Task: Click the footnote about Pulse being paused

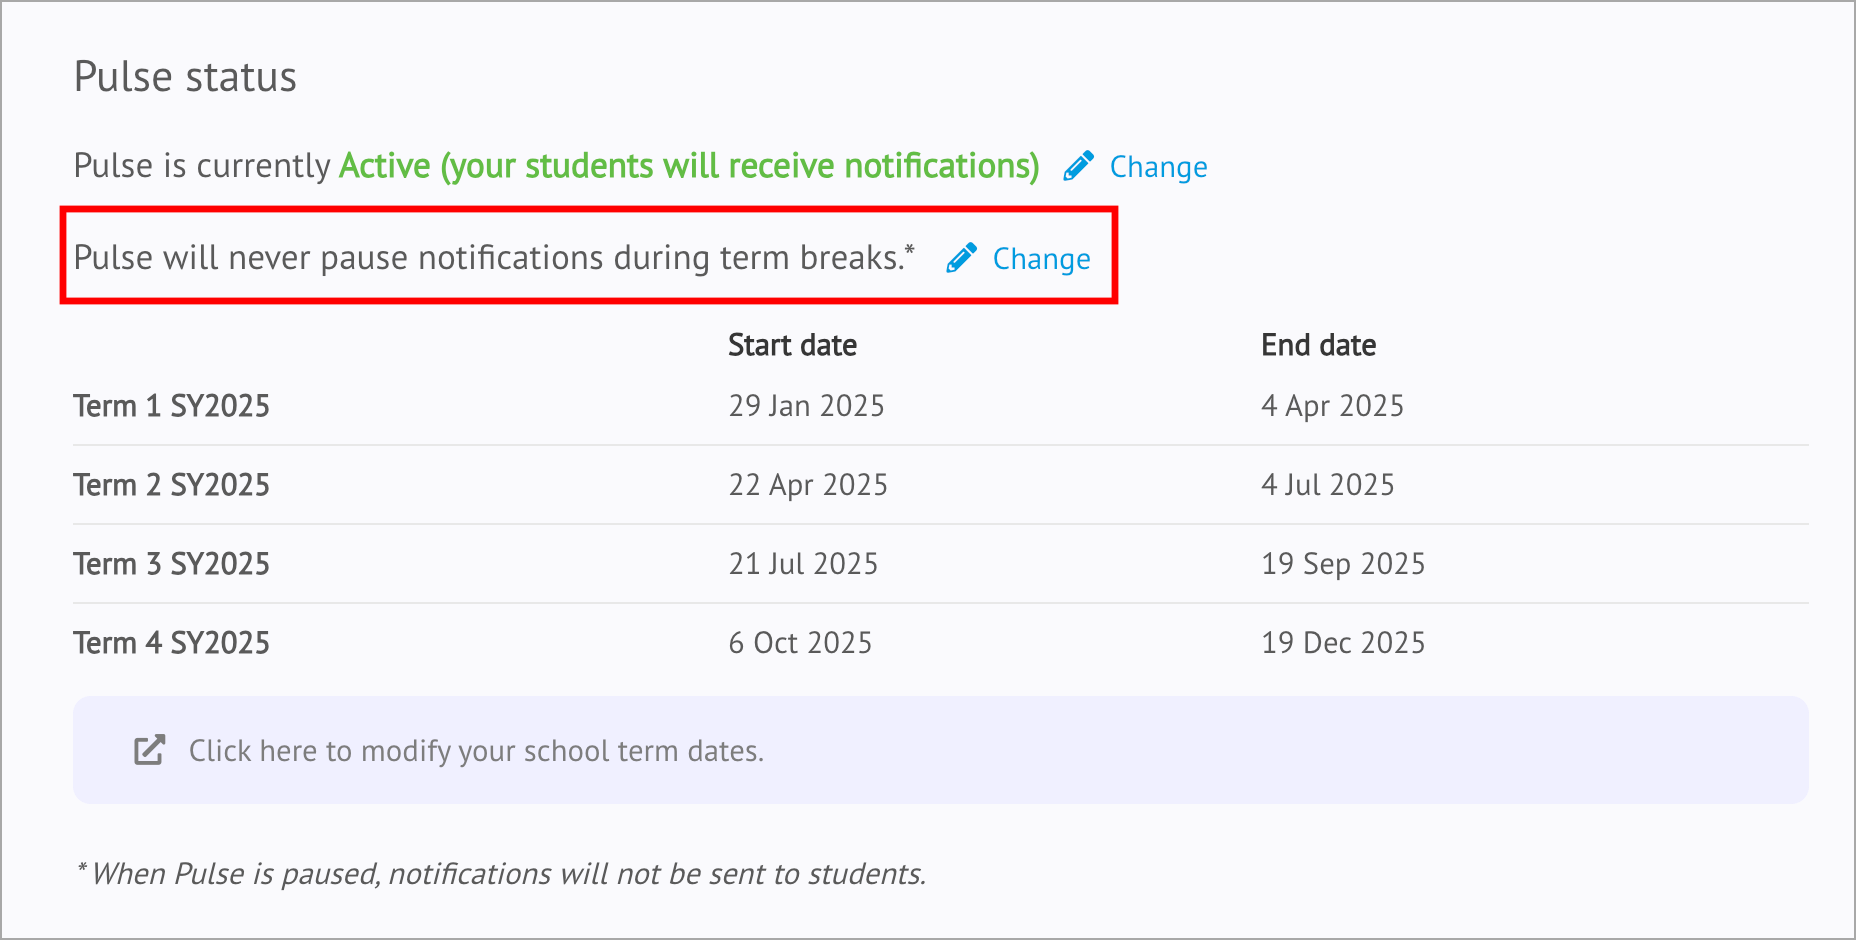Action: pos(501,874)
